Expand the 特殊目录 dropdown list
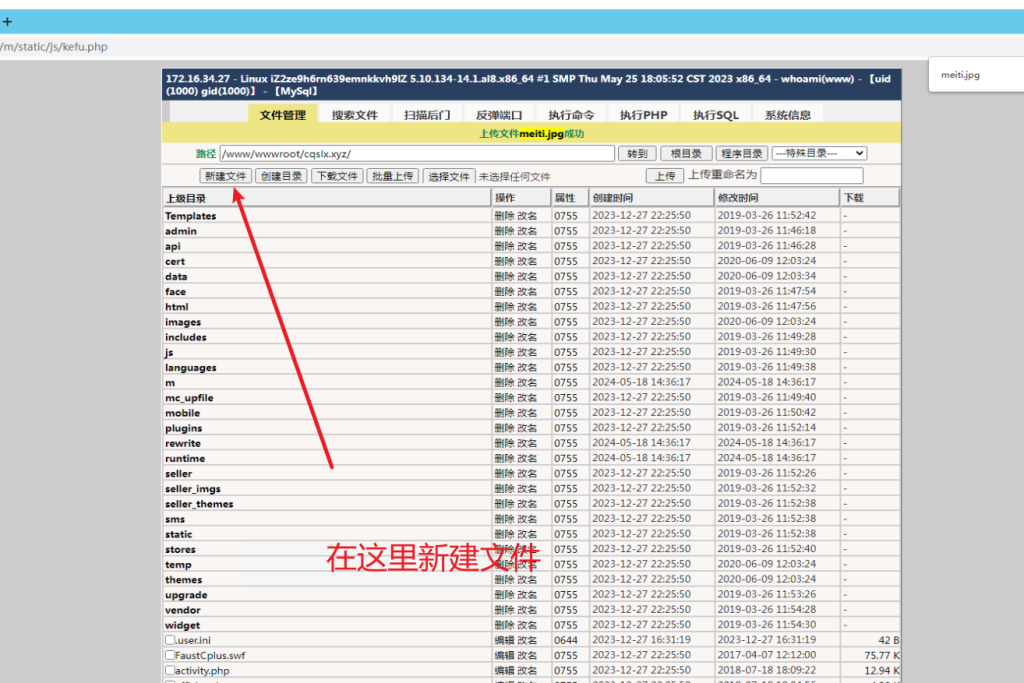Image resolution: width=1024 pixels, height=683 pixels. [819, 153]
